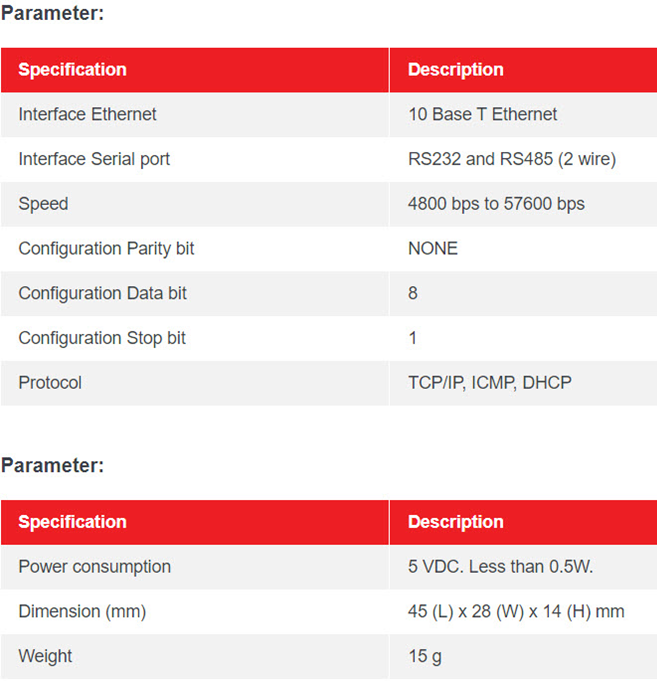Select 'TCP/IP, ICMP, DHCP' protocol value
Image resolution: width=657 pixels, height=681 pixels.
490,383
